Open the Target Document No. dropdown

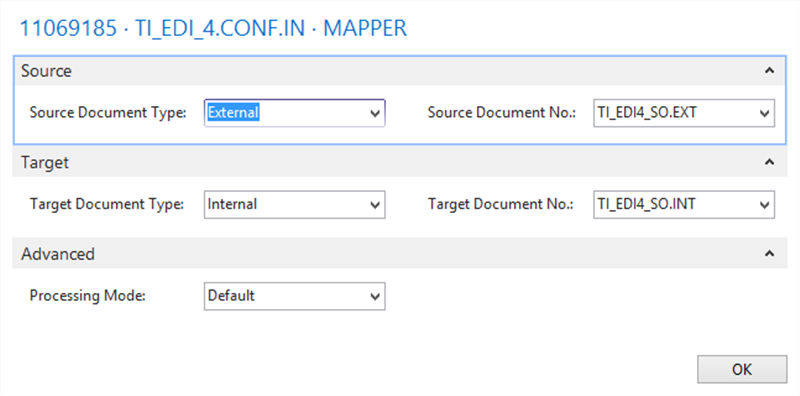[764, 205]
